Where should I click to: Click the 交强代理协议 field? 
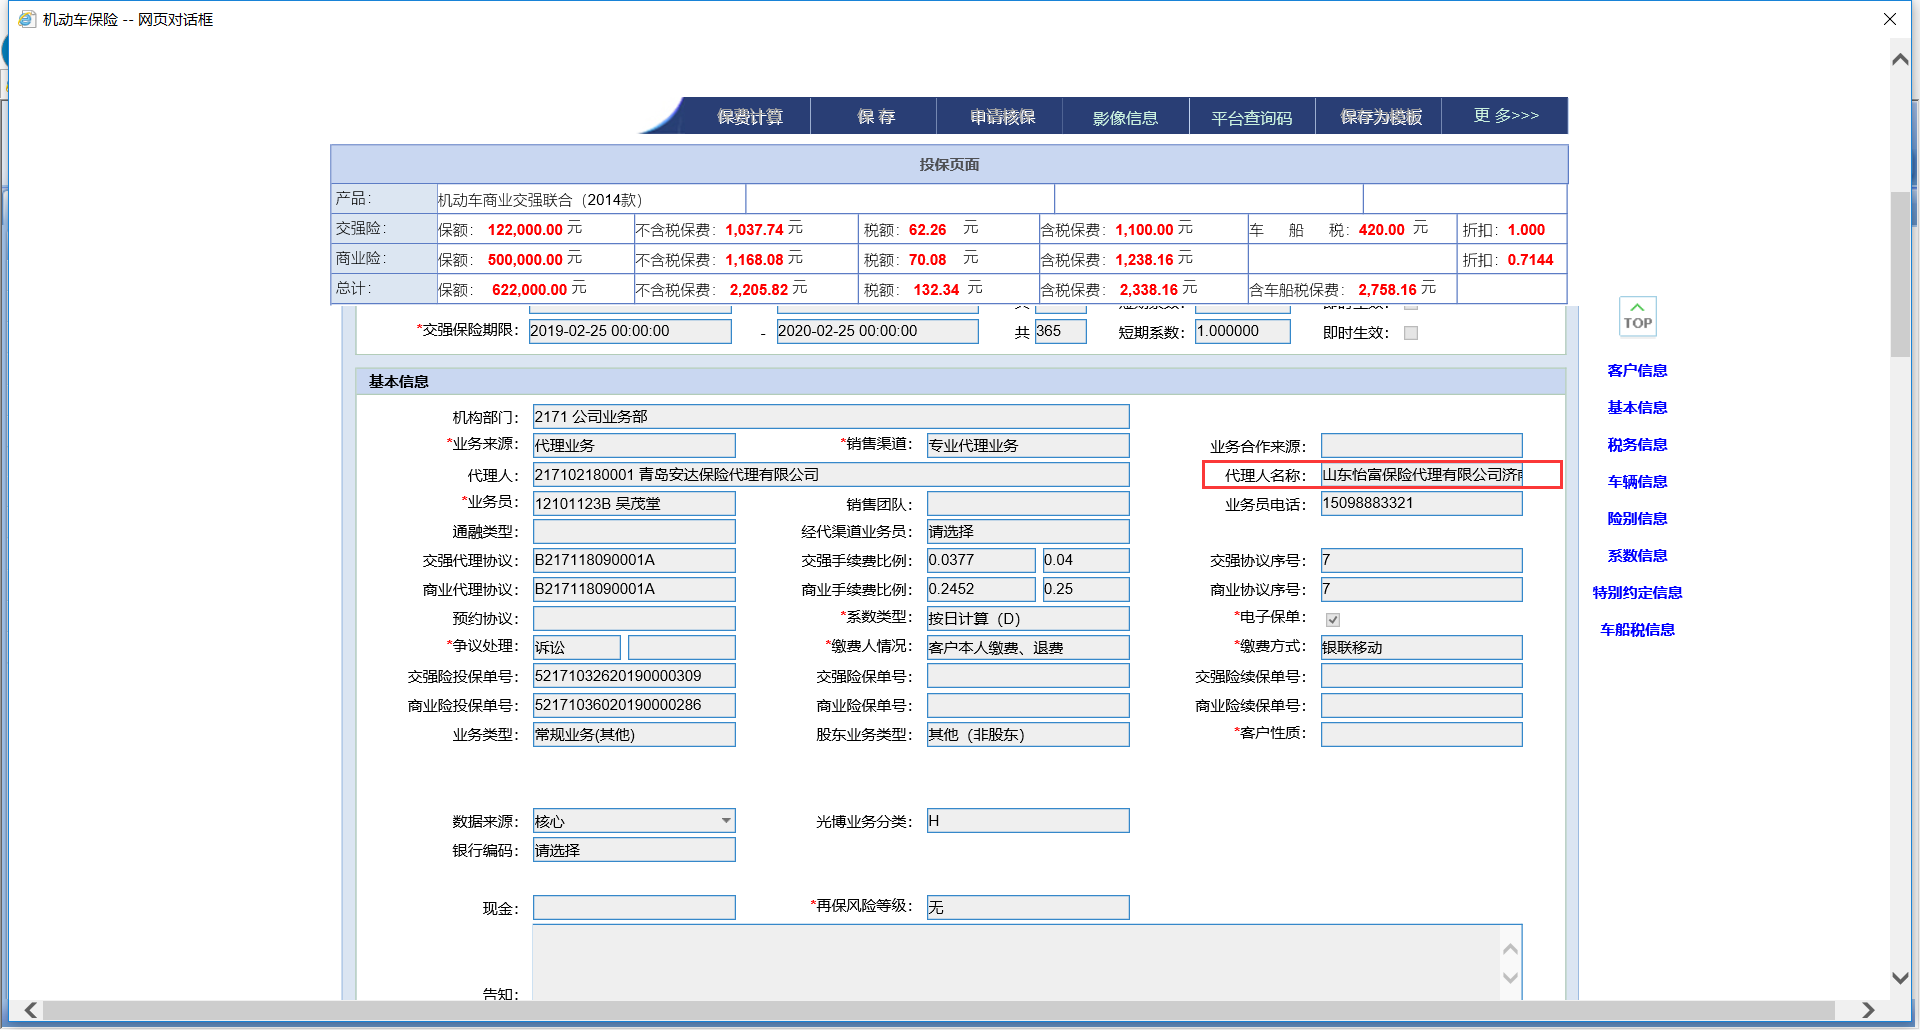tap(634, 560)
